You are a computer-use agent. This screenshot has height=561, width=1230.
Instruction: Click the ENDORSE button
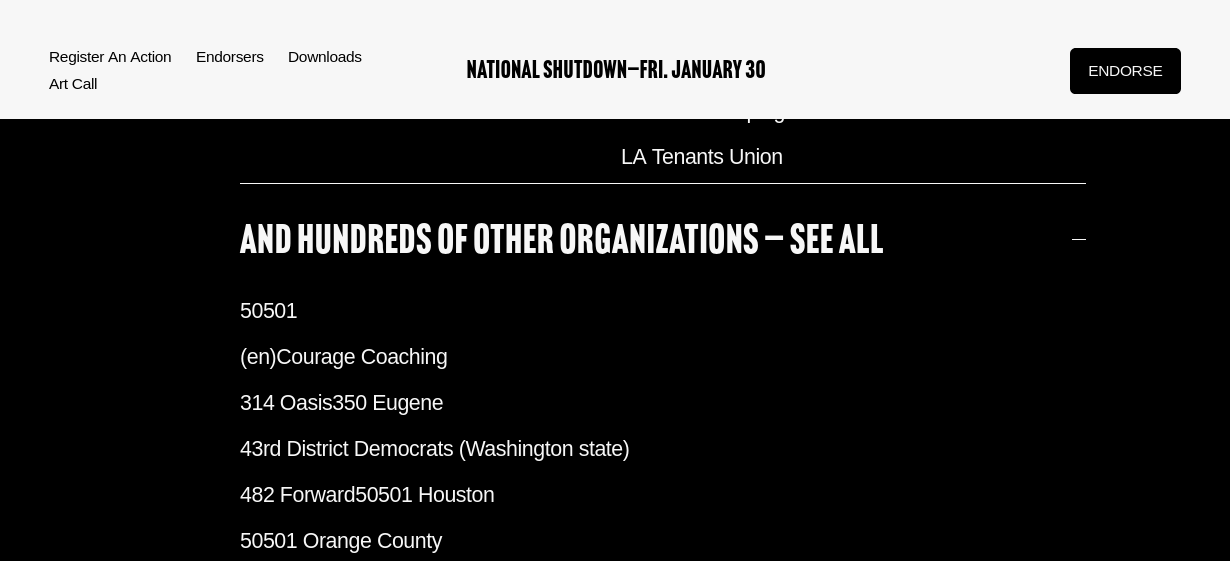tap(1124, 71)
